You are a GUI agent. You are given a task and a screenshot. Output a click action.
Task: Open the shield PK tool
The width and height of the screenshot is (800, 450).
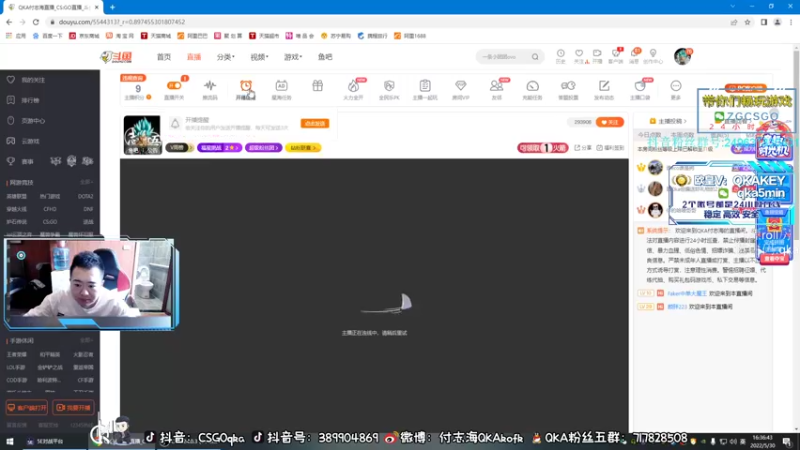pos(389,86)
